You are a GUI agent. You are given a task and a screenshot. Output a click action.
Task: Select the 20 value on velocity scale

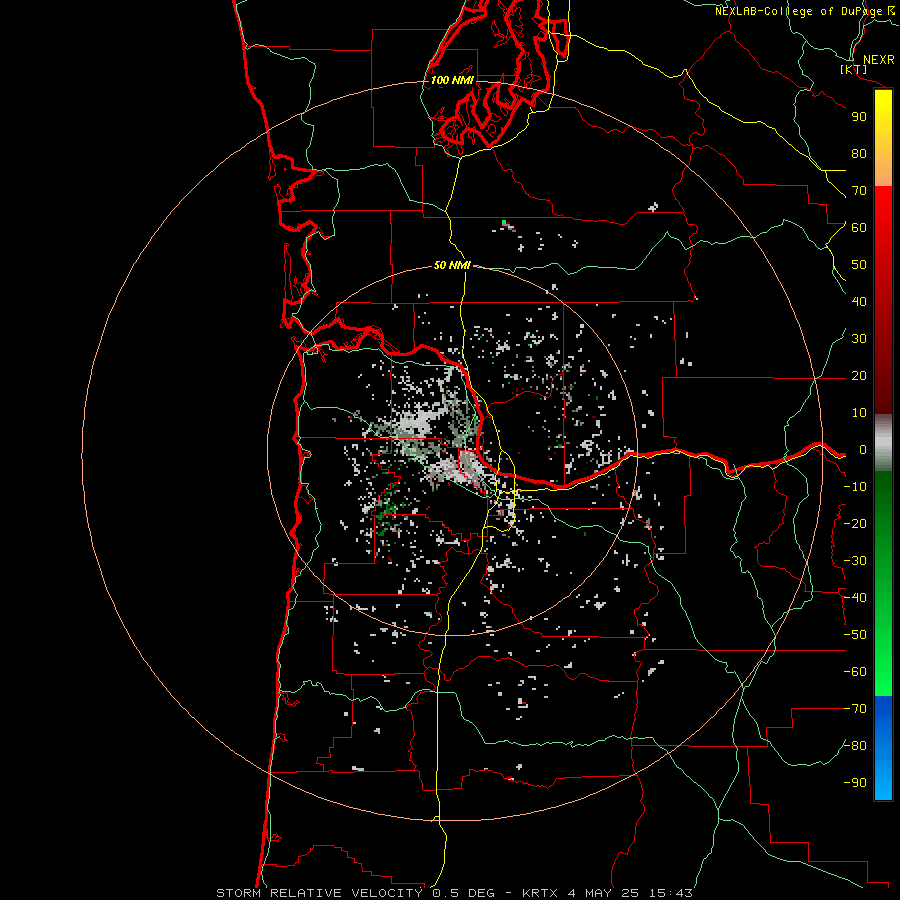click(x=859, y=376)
